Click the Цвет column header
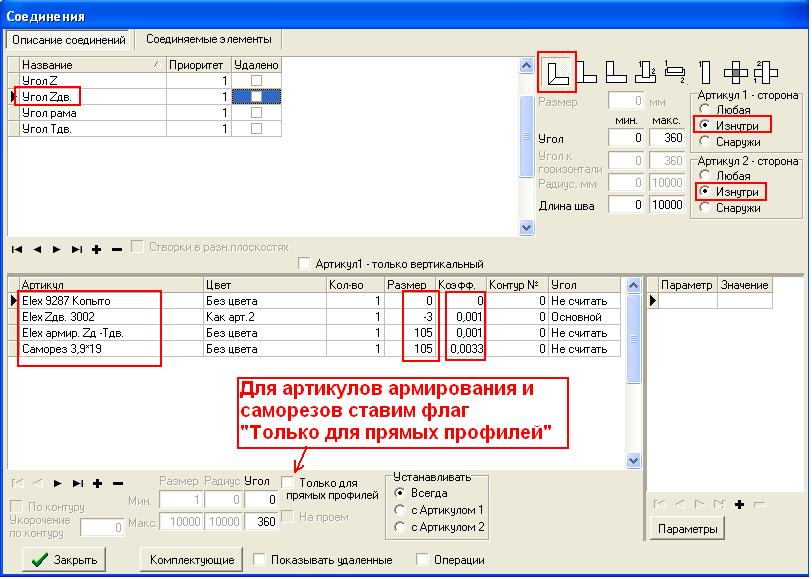Viewport: 812px width, 579px height. (x=265, y=285)
